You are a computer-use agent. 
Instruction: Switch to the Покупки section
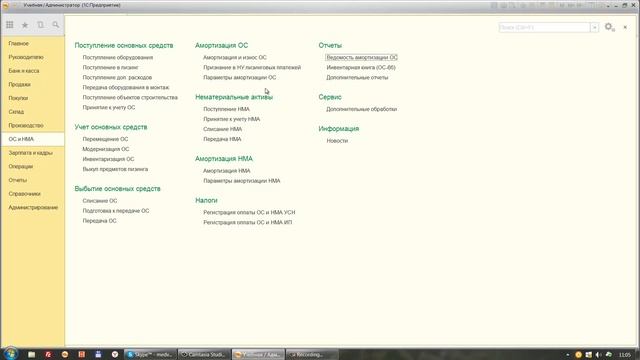(18, 98)
